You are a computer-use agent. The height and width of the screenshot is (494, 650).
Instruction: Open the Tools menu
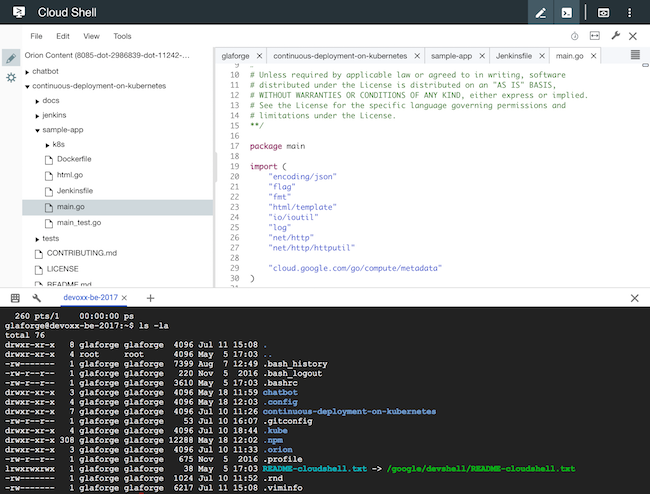(x=122, y=36)
